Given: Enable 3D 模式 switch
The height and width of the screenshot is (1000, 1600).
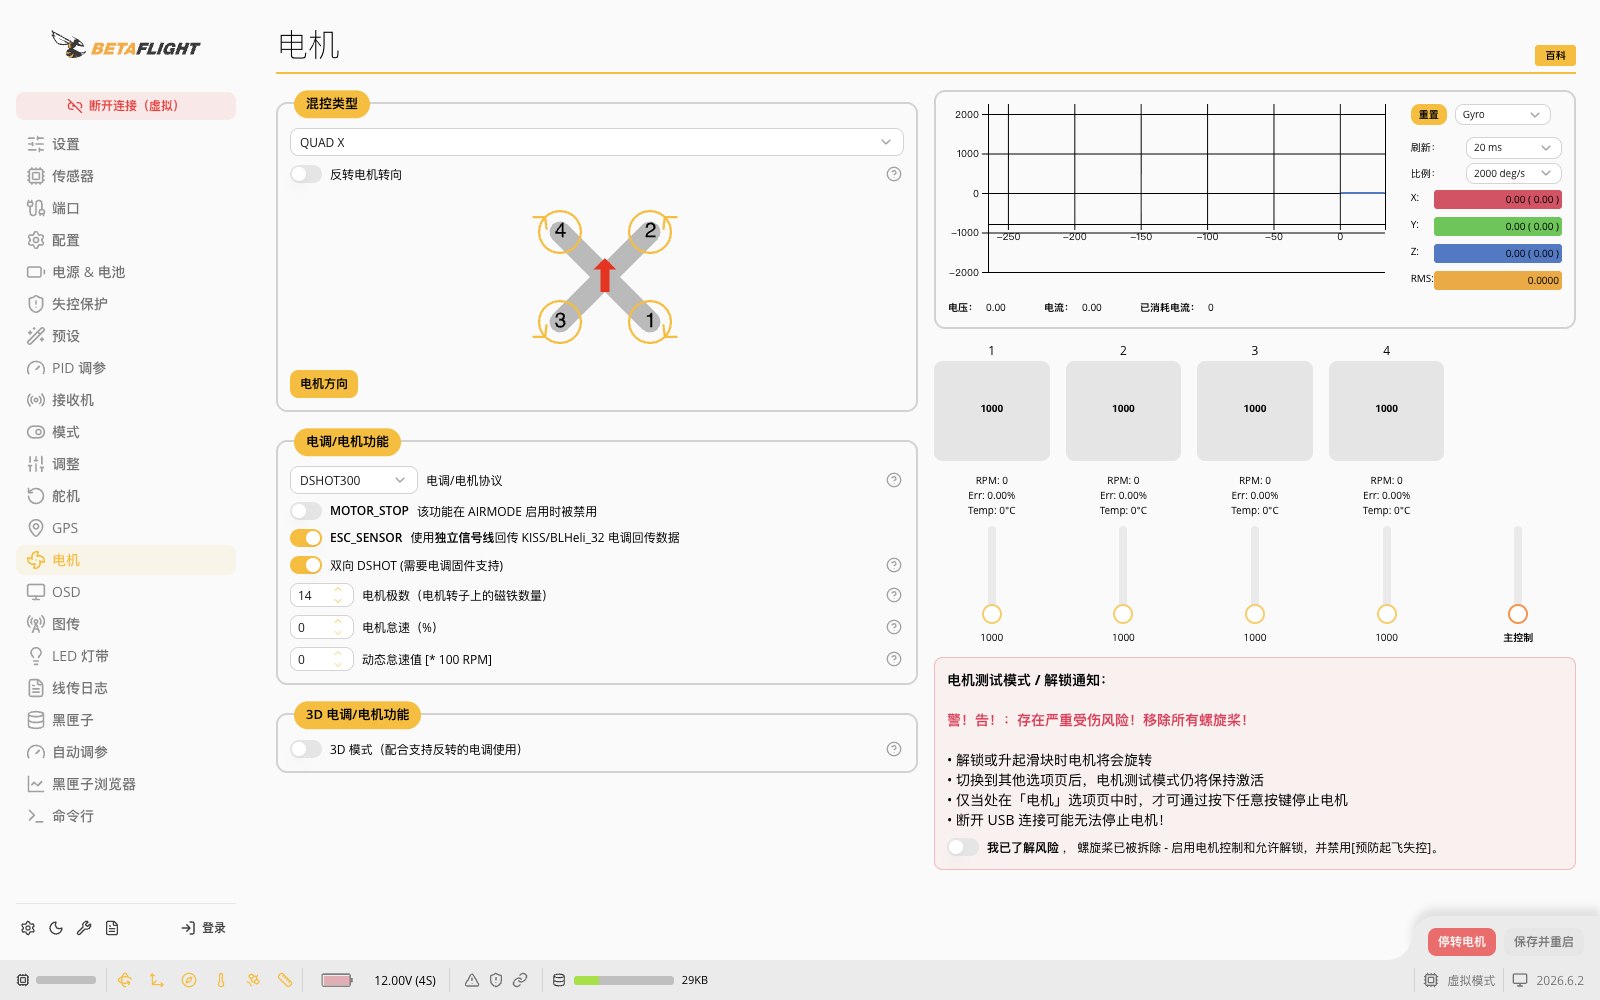Looking at the screenshot, I should click(x=306, y=749).
